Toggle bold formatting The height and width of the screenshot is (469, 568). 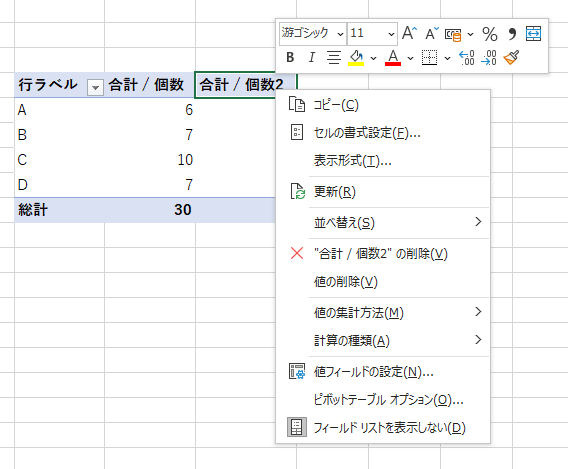[x=290, y=57]
